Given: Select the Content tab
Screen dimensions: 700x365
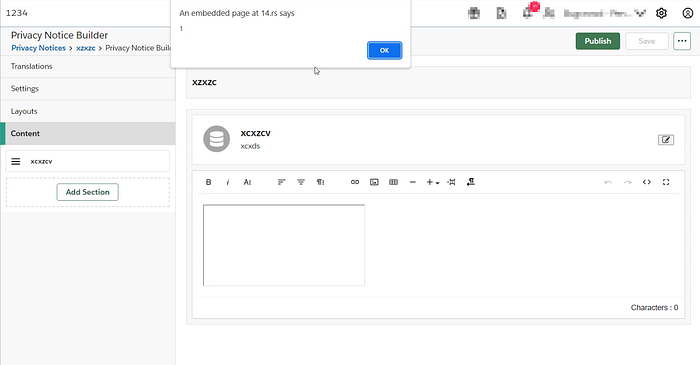Looking at the screenshot, I should click(x=88, y=133).
